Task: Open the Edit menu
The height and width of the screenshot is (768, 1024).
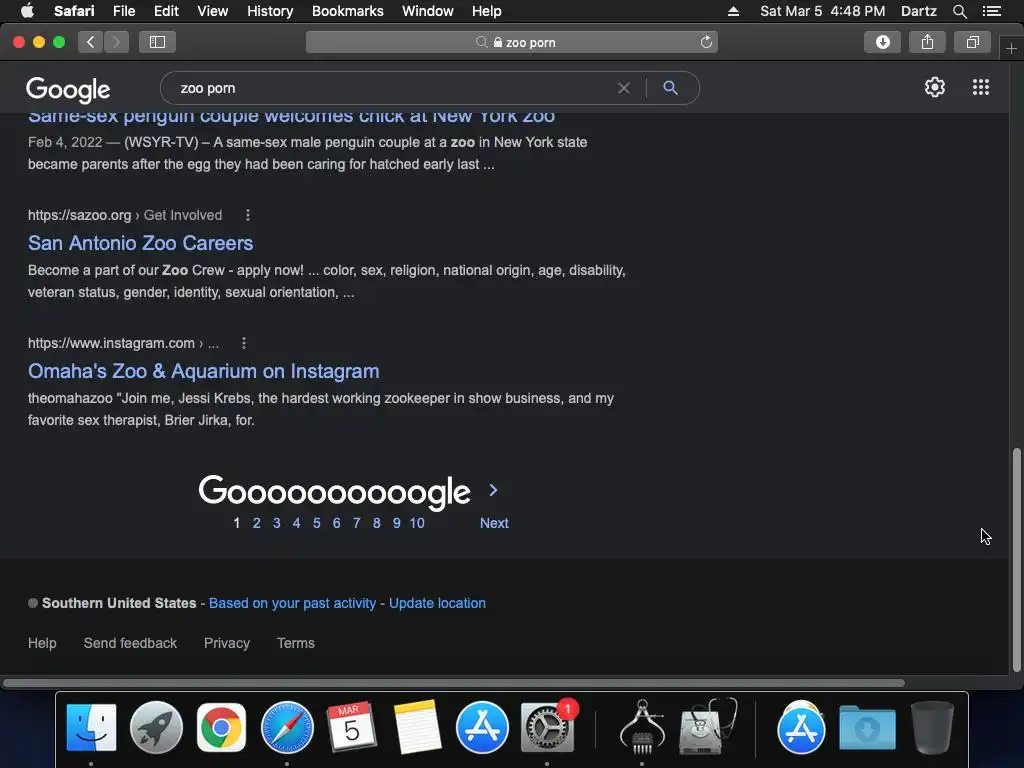Action: 166,11
